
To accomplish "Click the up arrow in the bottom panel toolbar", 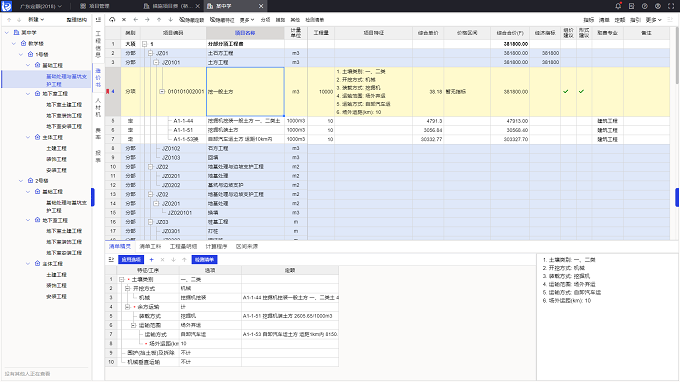I will pos(184,260).
